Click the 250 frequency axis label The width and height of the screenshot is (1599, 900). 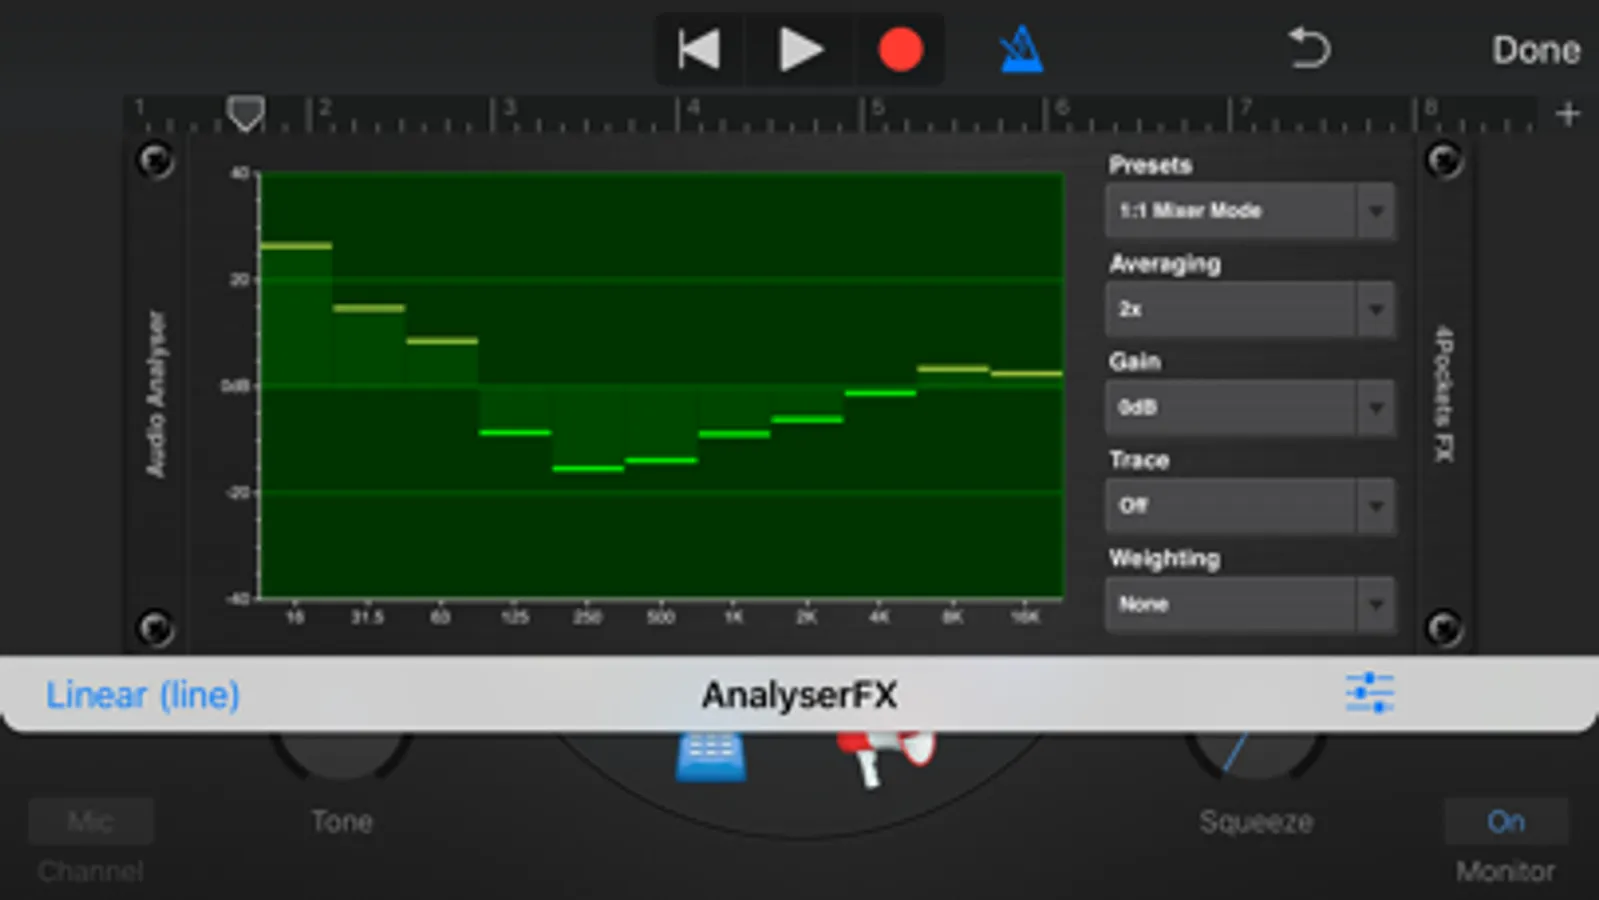click(587, 617)
